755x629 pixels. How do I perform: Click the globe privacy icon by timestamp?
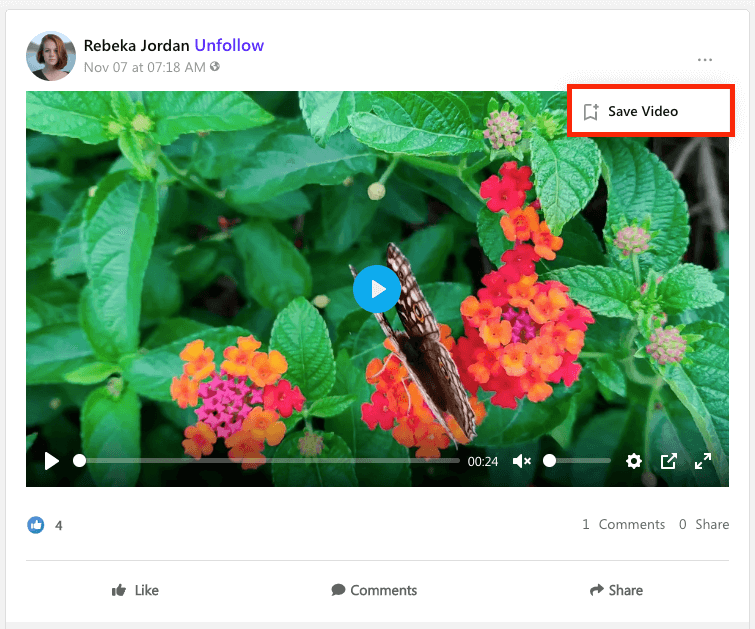click(x=215, y=67)
